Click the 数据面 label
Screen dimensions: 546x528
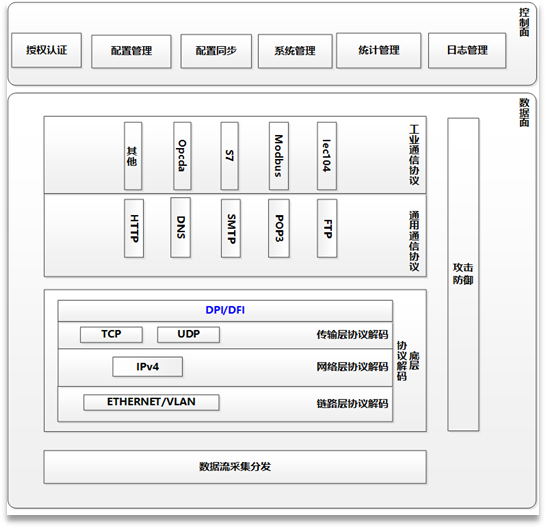click(x=524, y=112)
